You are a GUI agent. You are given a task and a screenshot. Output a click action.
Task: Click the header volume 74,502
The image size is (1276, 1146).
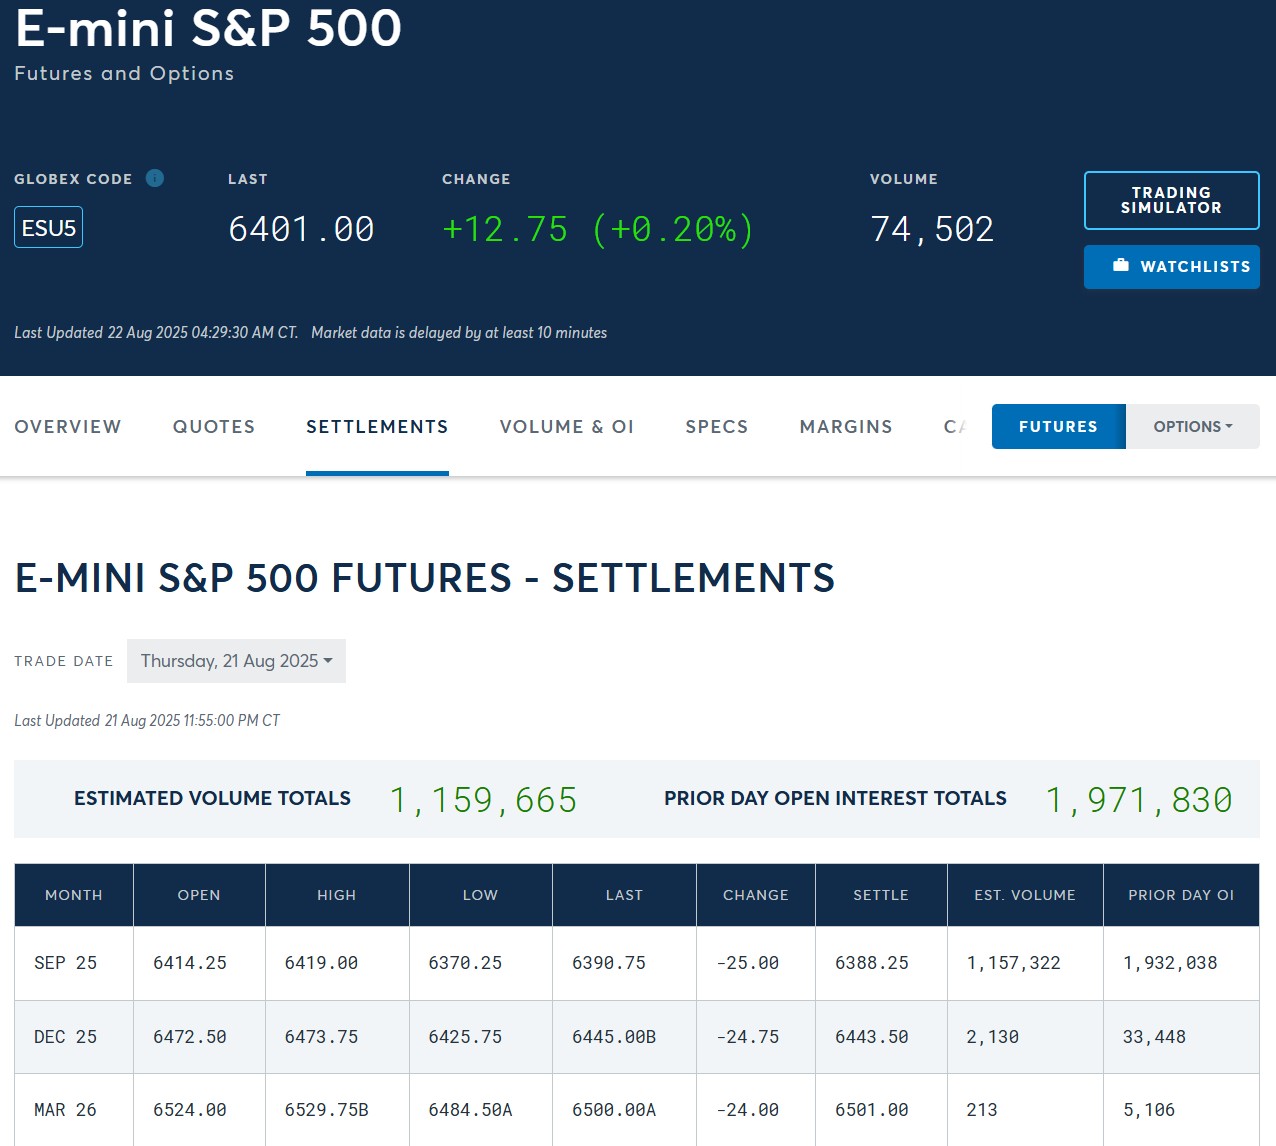[x=932, y=229]
